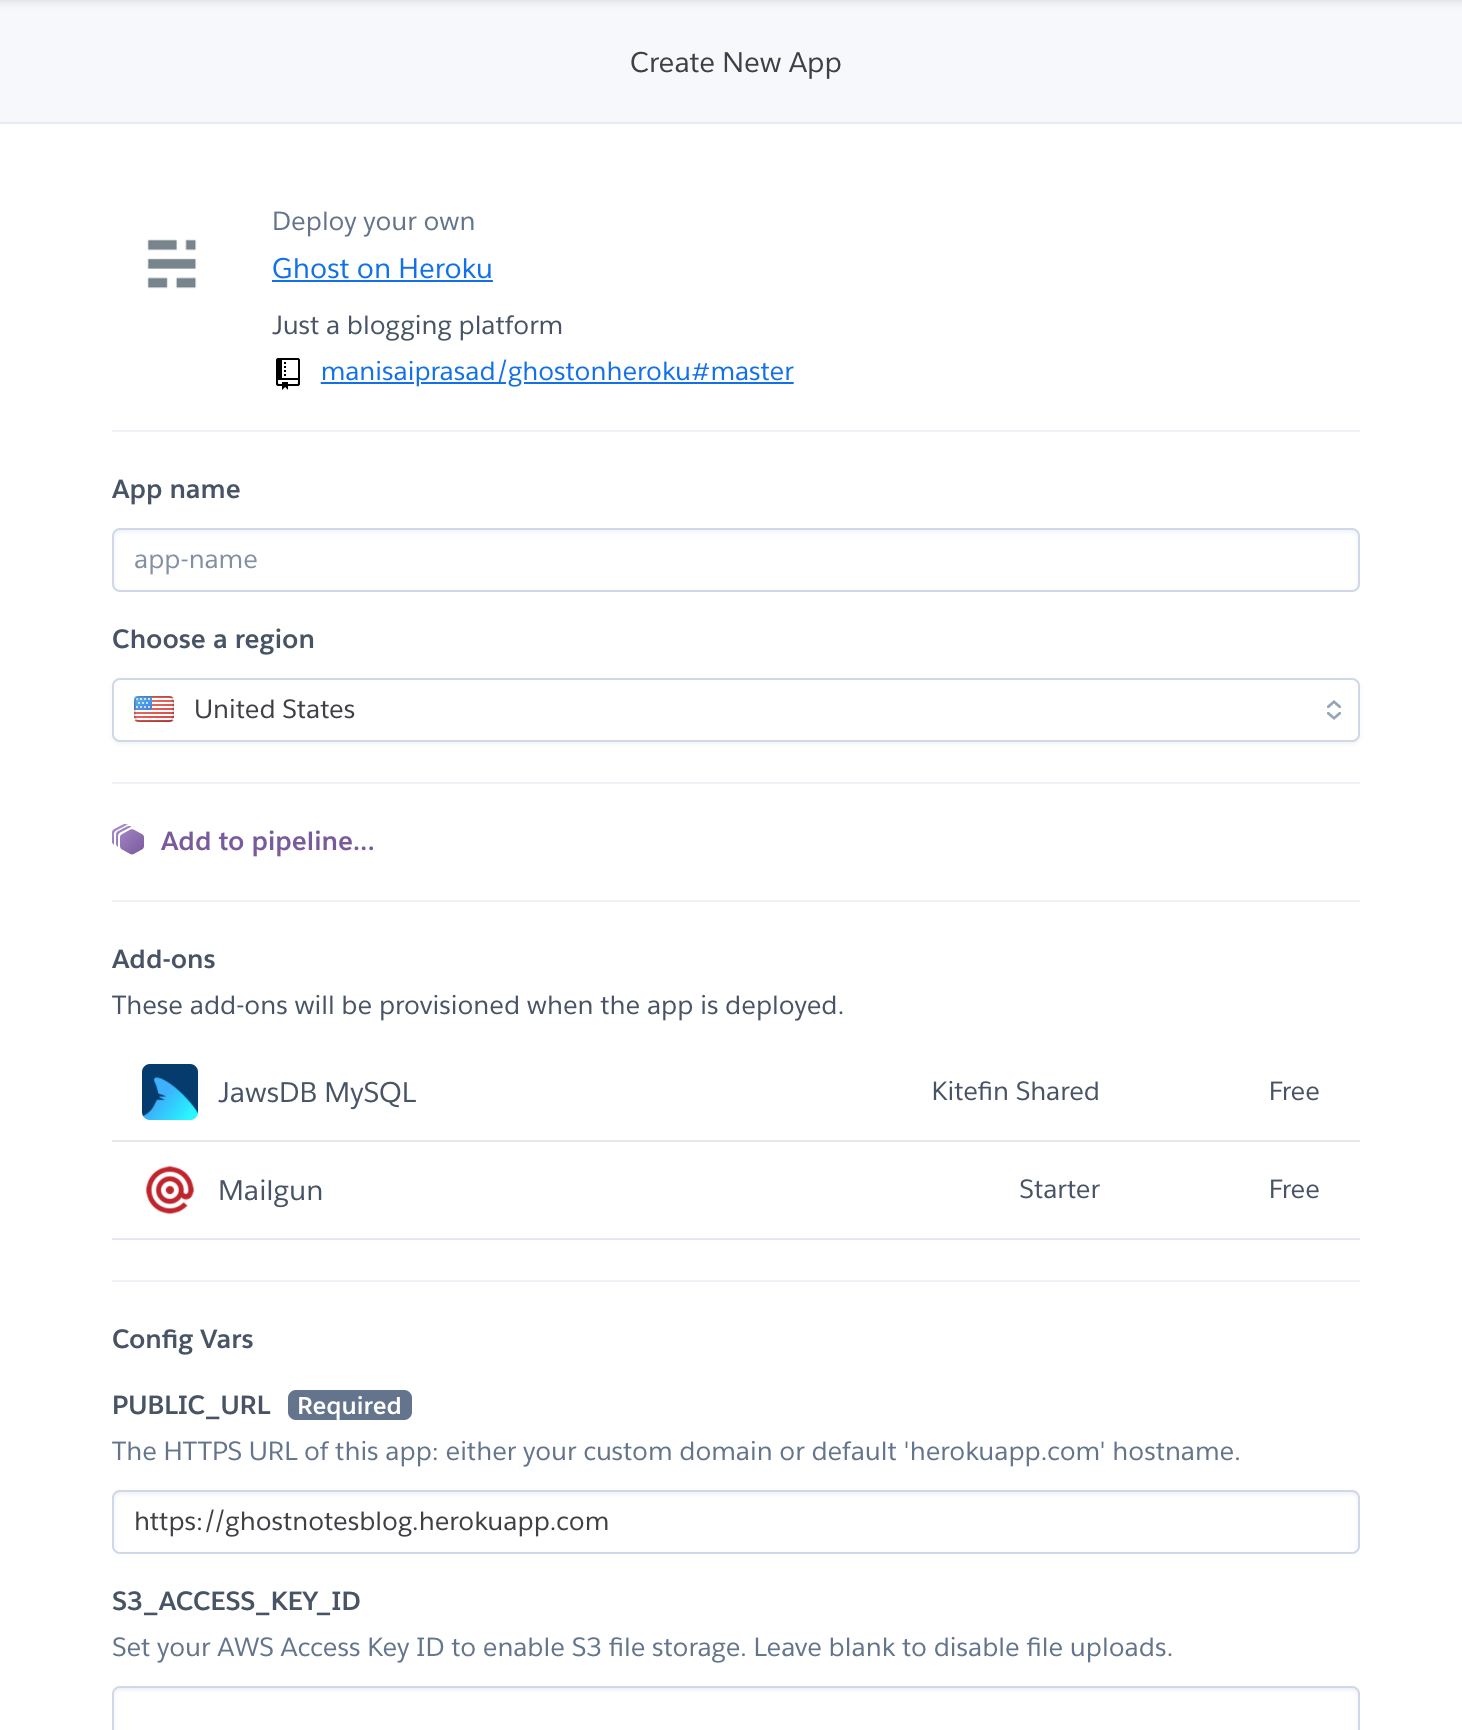Screen dimensions: 1462x1730
Task: Focus the App name input field
Action: click(735, 560)
